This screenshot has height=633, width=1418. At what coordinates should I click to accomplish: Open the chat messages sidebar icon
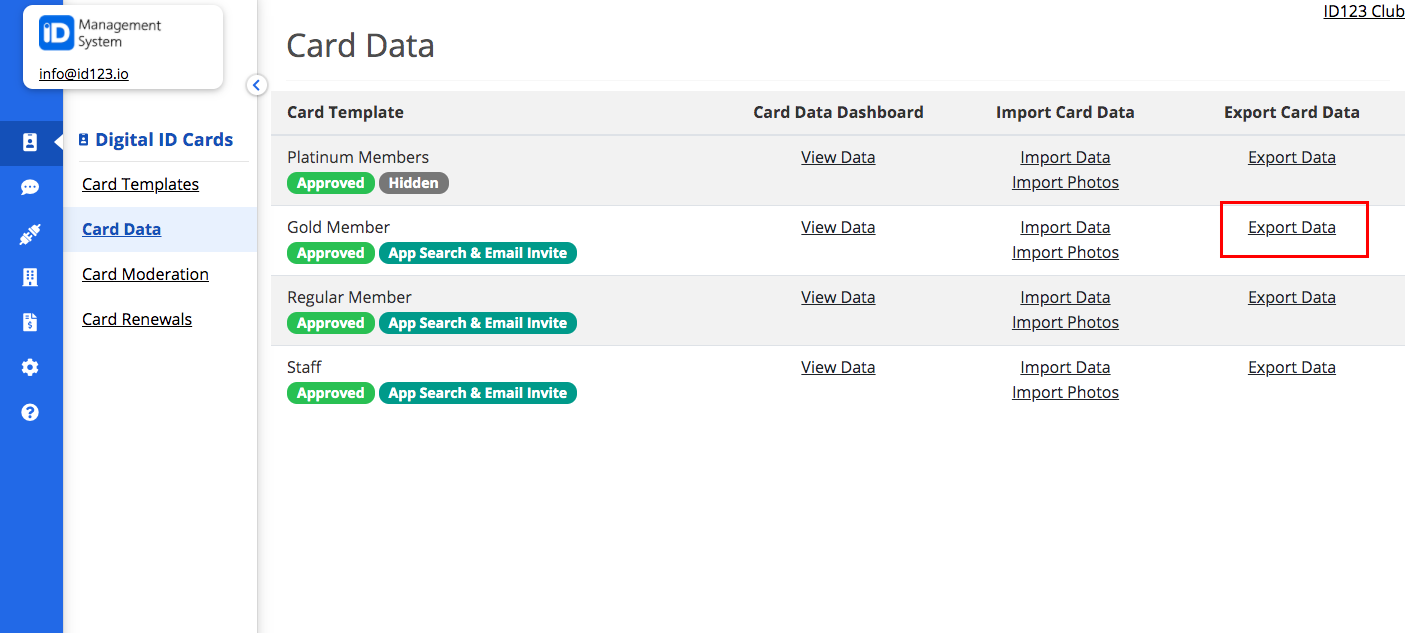[x=31, y=187]
